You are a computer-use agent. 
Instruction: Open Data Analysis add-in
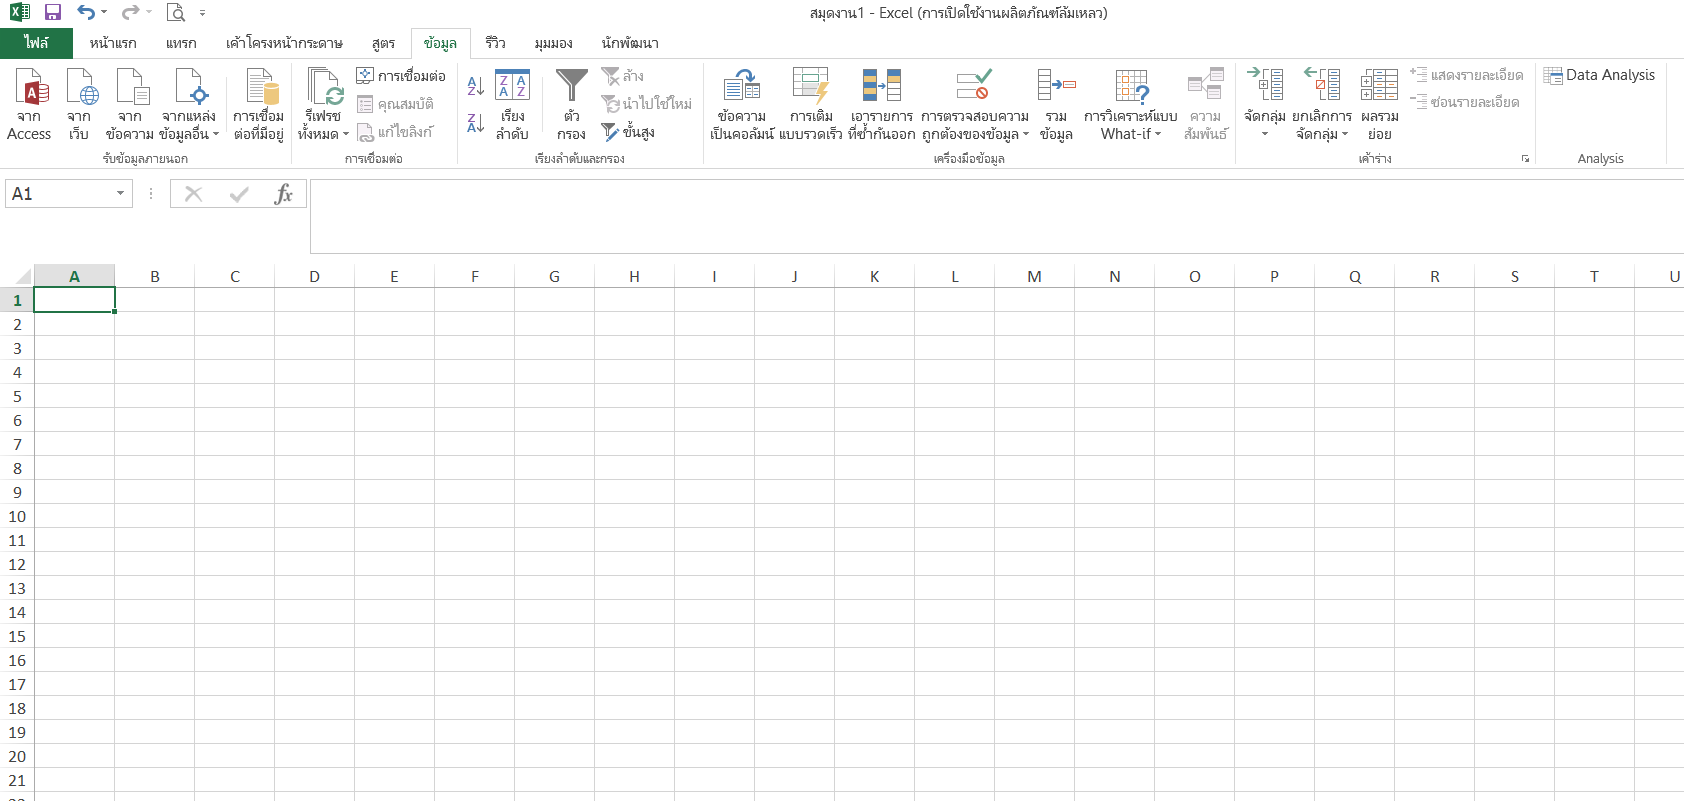tap(1599, 75)
